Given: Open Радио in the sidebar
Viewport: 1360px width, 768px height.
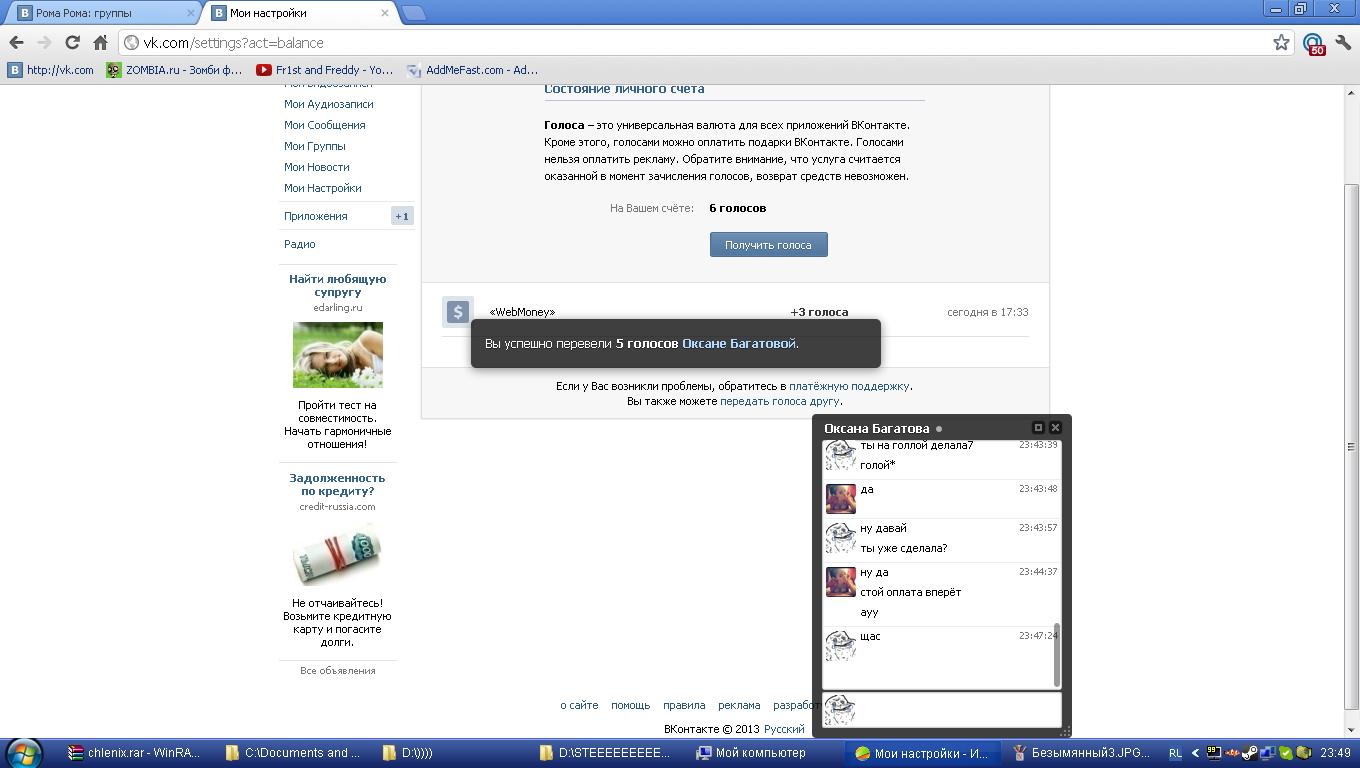Looking at the screenshot, I should (x=299, y=244).
